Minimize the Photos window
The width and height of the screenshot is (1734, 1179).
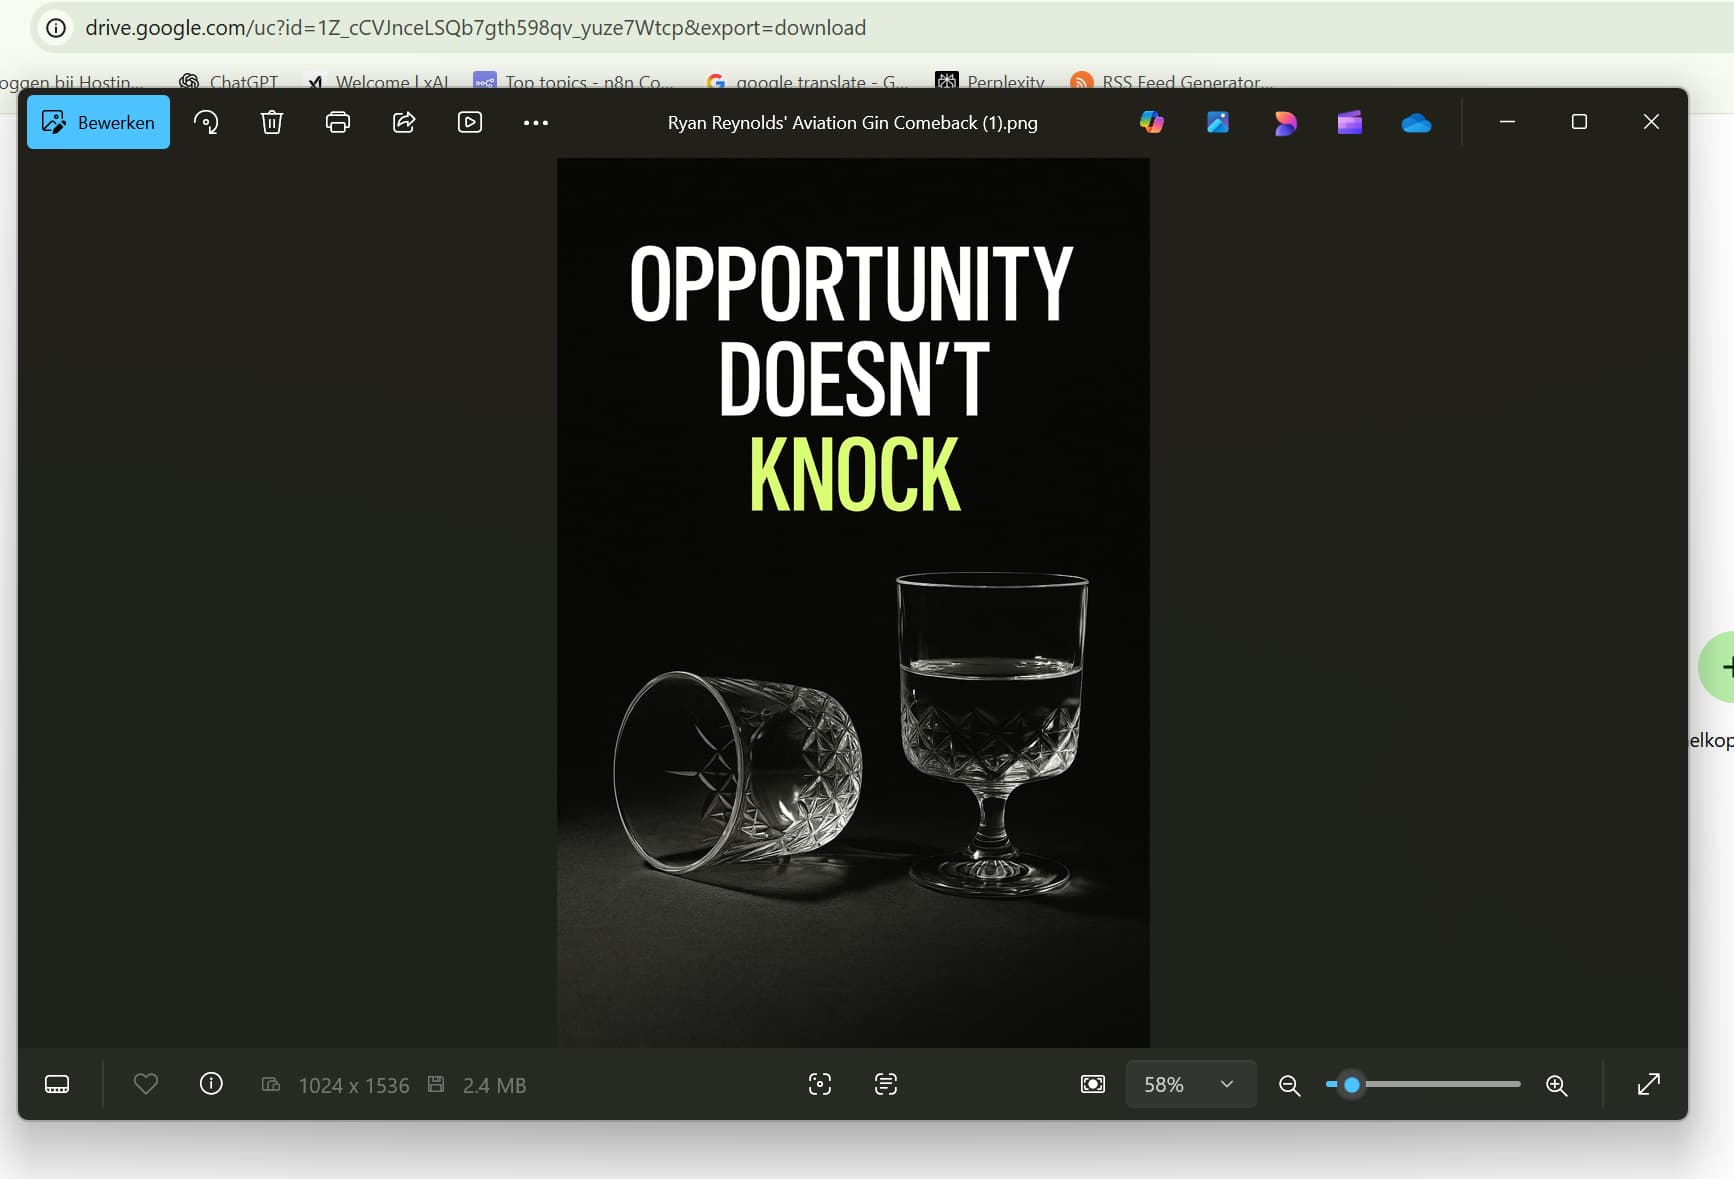(1507, 122)
